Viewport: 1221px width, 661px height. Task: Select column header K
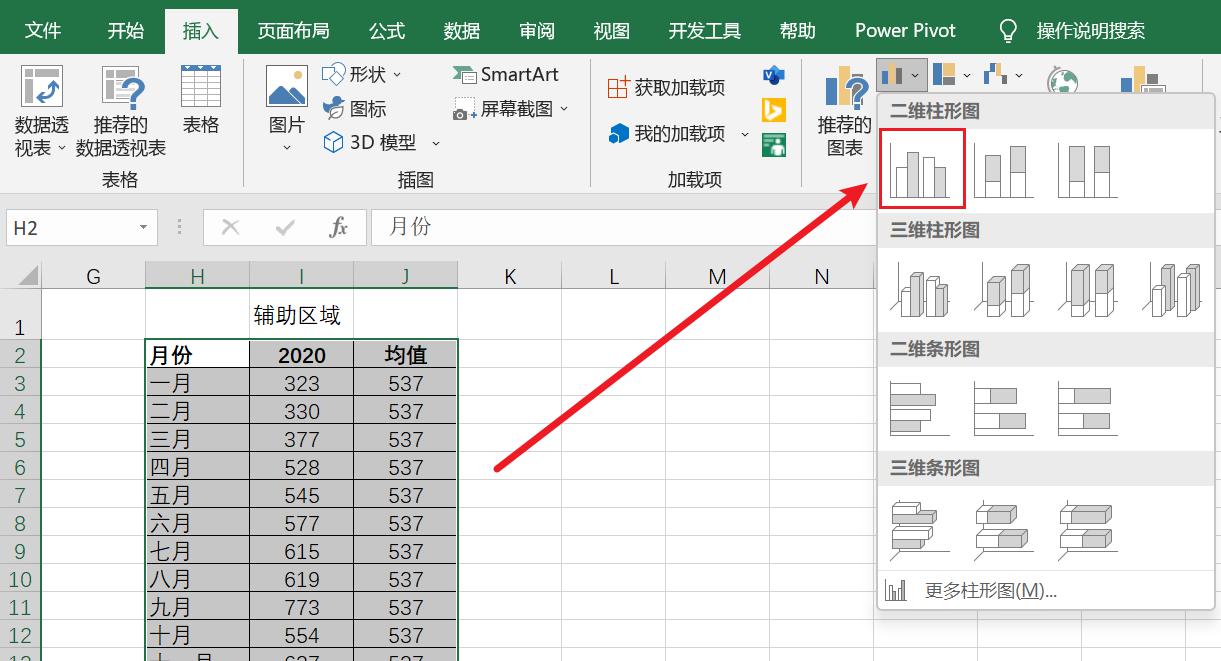click(x=510, y=276)
